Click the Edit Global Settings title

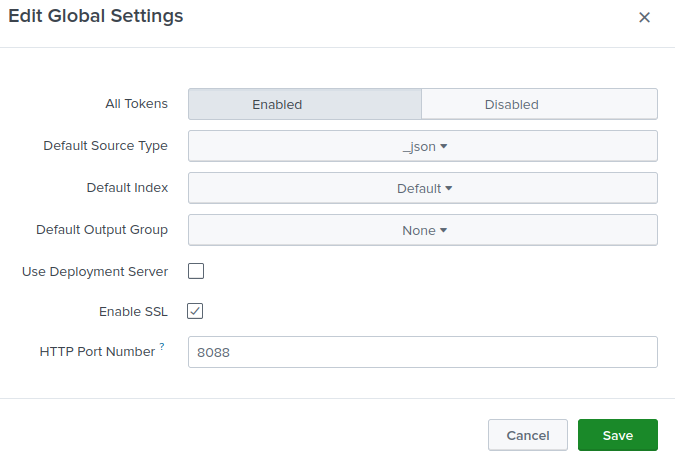click(96, 17)
